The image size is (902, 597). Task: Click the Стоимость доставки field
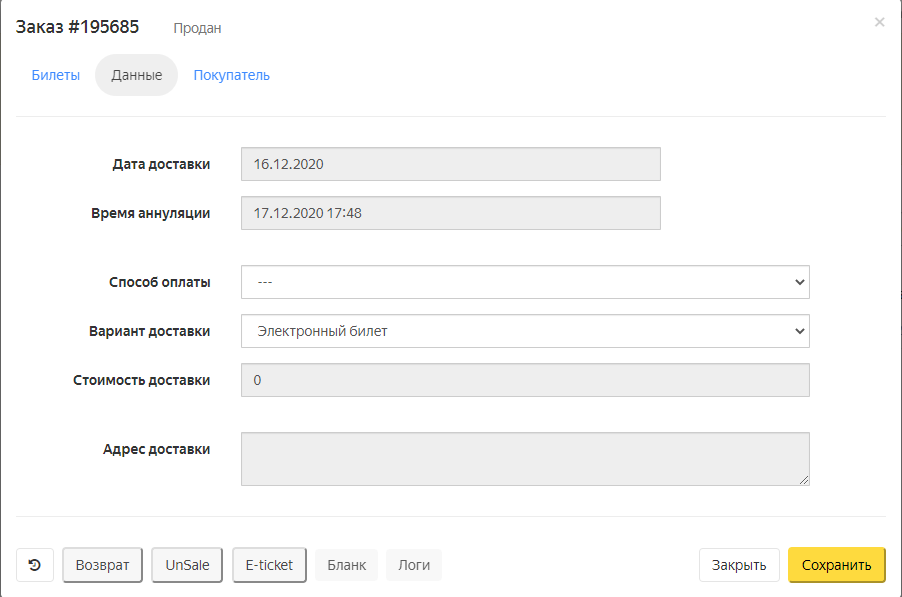tap(525, 380)
